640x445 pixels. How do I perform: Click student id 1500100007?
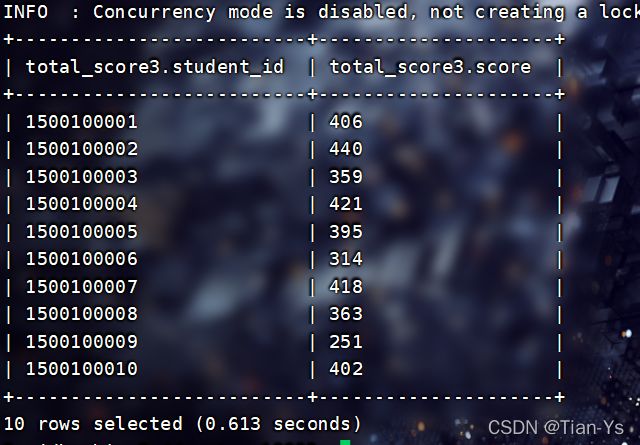point(82,287)
